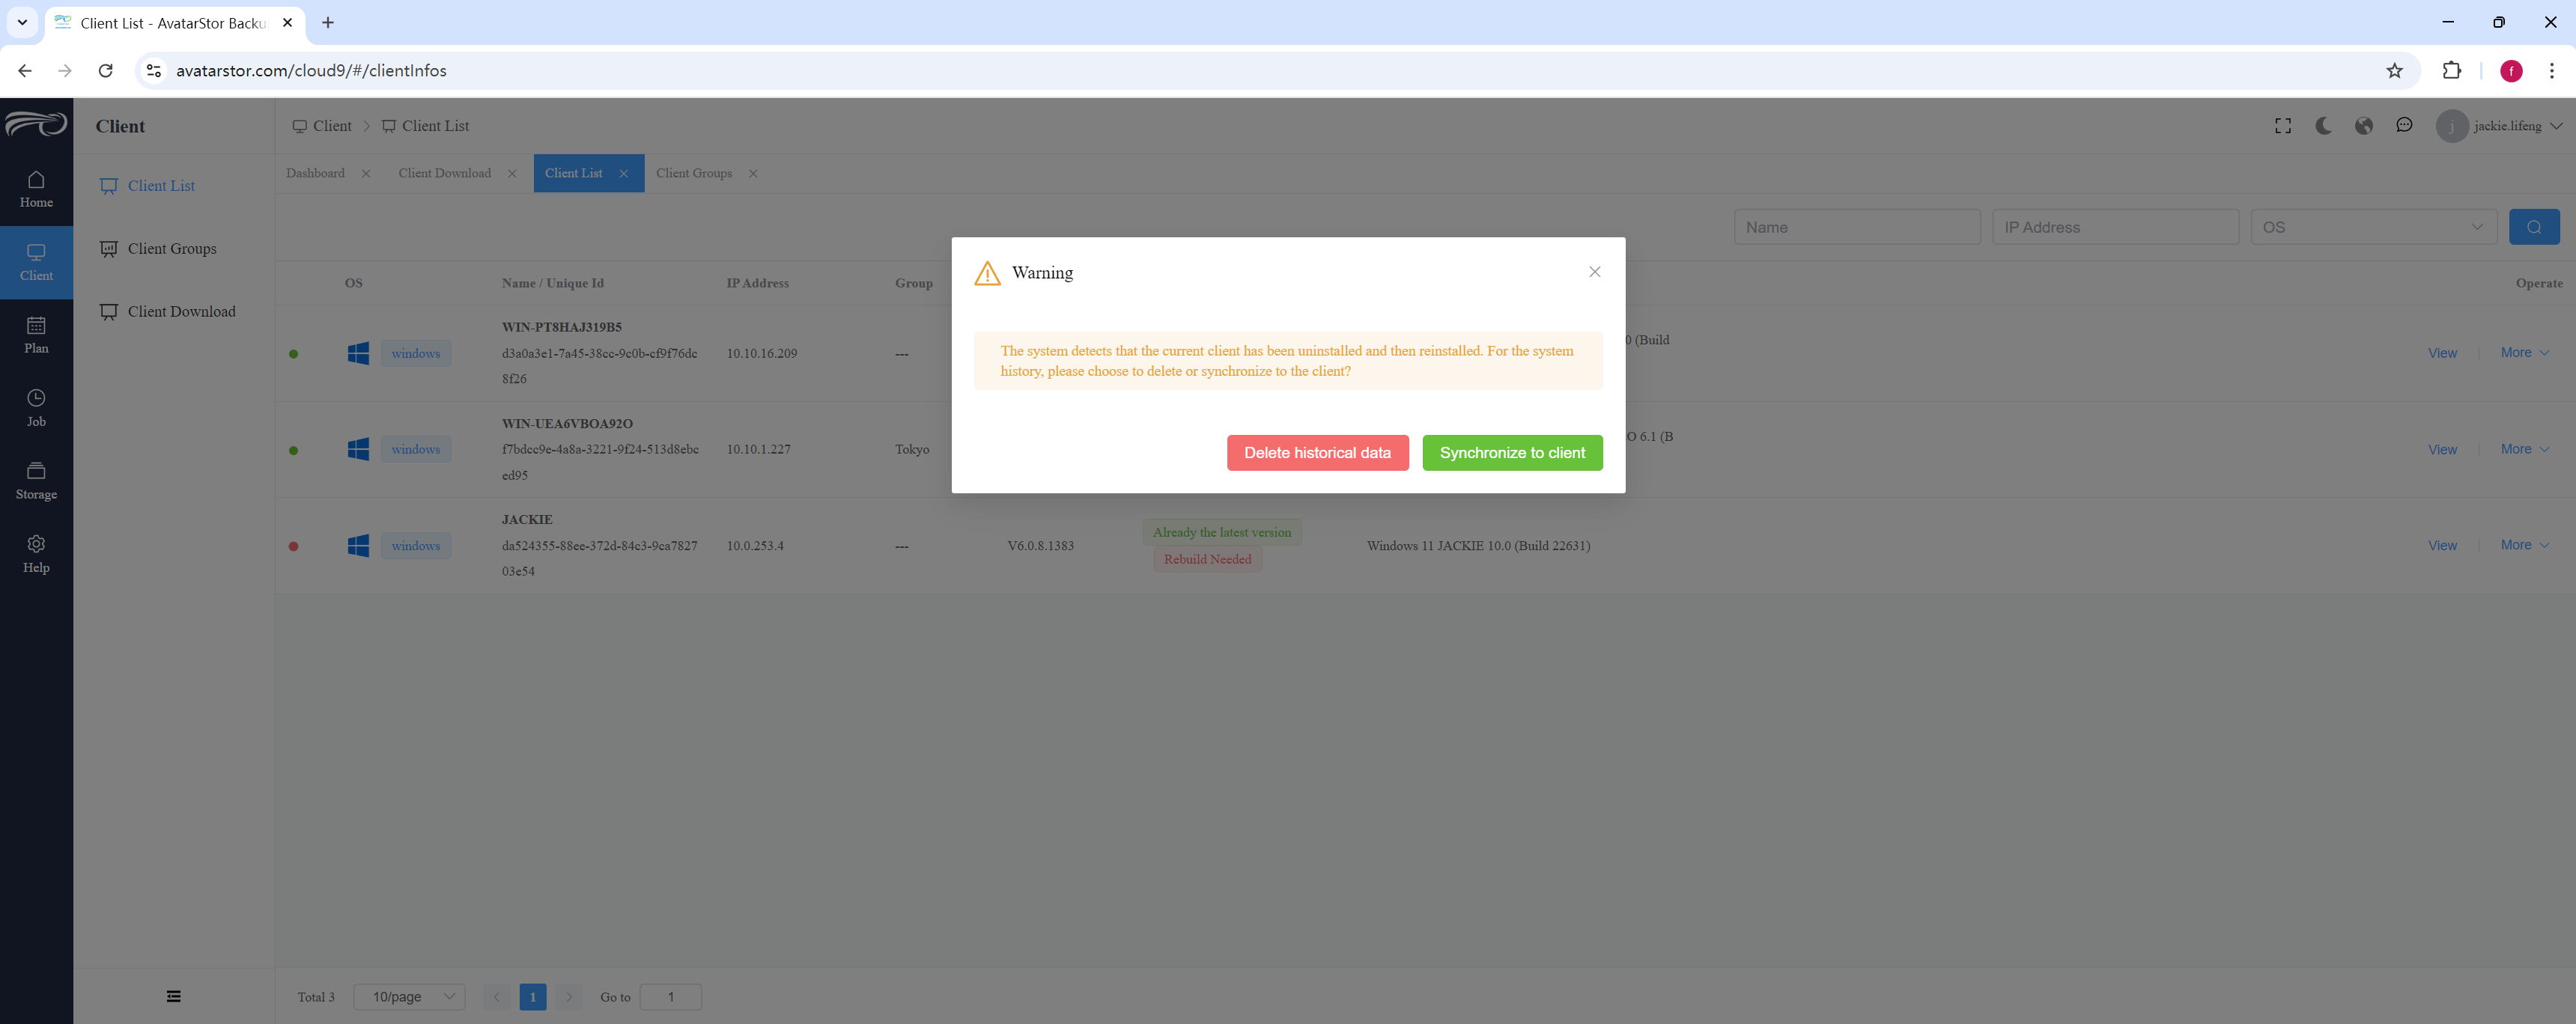Click windows tag in WIN-UEA6VBOA92O row
Viewport: 2576px width, 1024px height.
pos(416,450)
